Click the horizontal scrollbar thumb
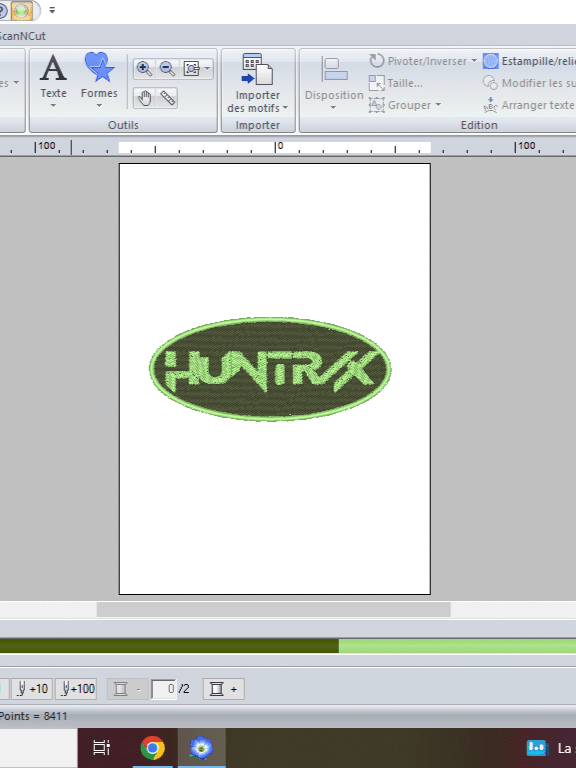576x768 pixels. pyautogui.click(x=274, y=609)
